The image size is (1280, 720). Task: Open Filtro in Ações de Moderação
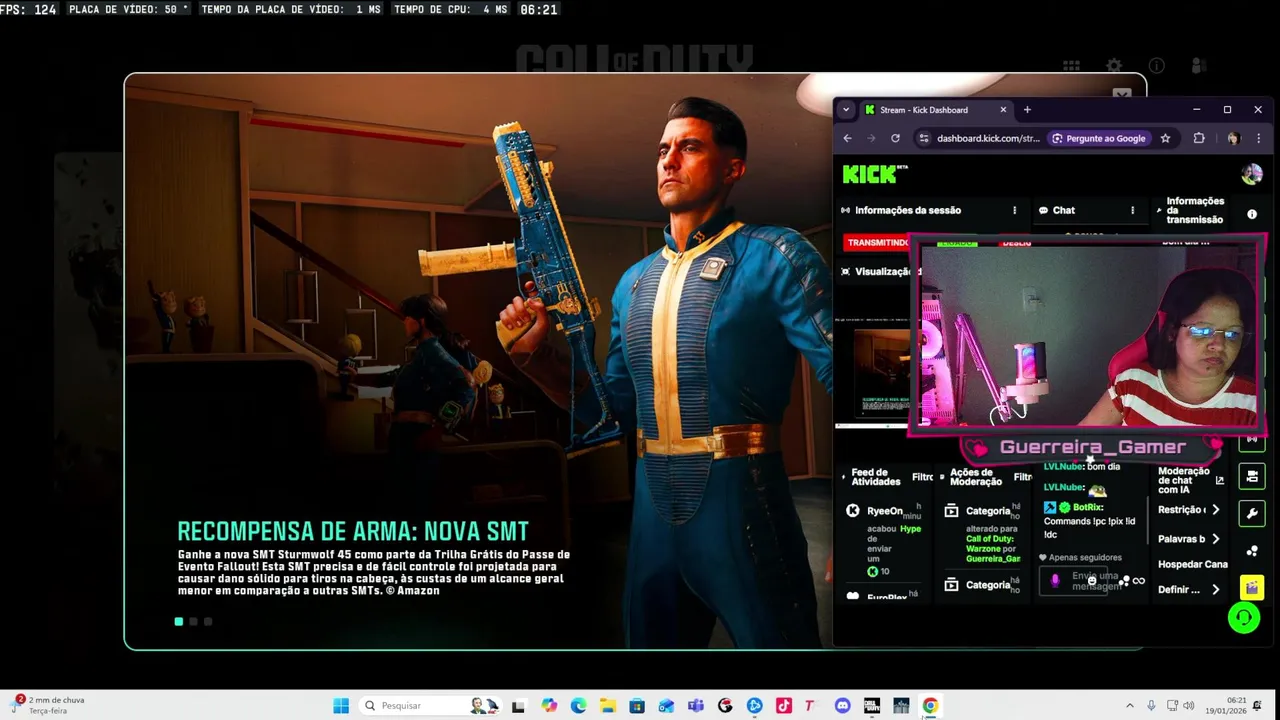click(1022, 477)
